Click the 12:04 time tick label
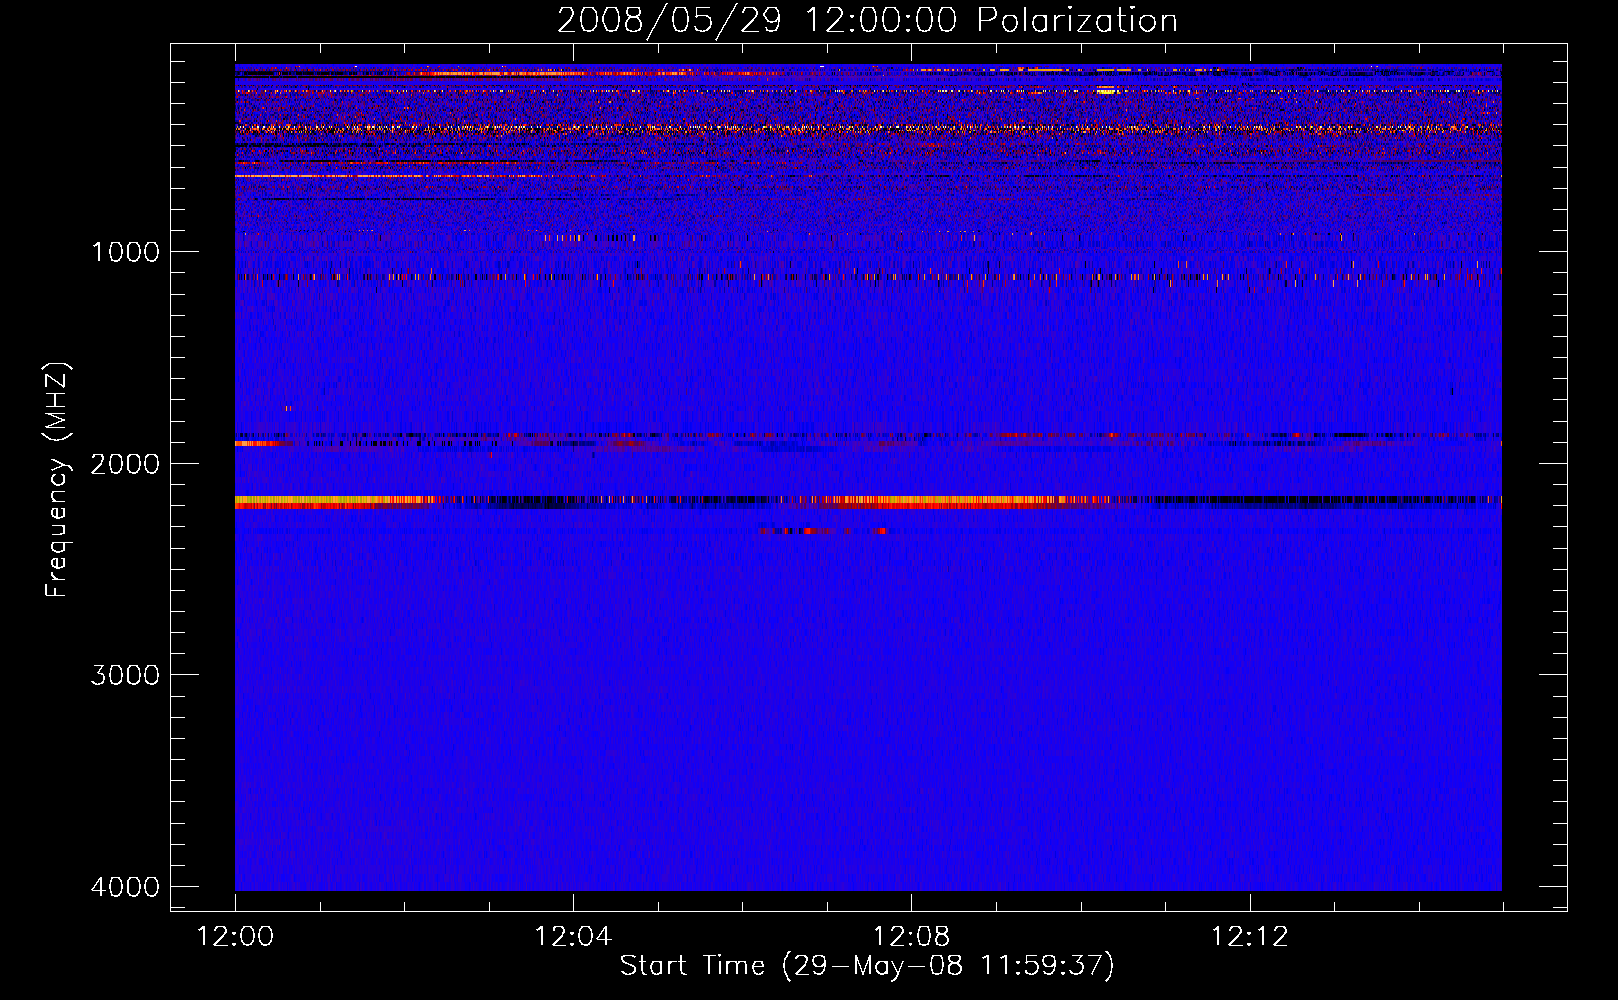 pyautogui.click(x=573, y=937)
